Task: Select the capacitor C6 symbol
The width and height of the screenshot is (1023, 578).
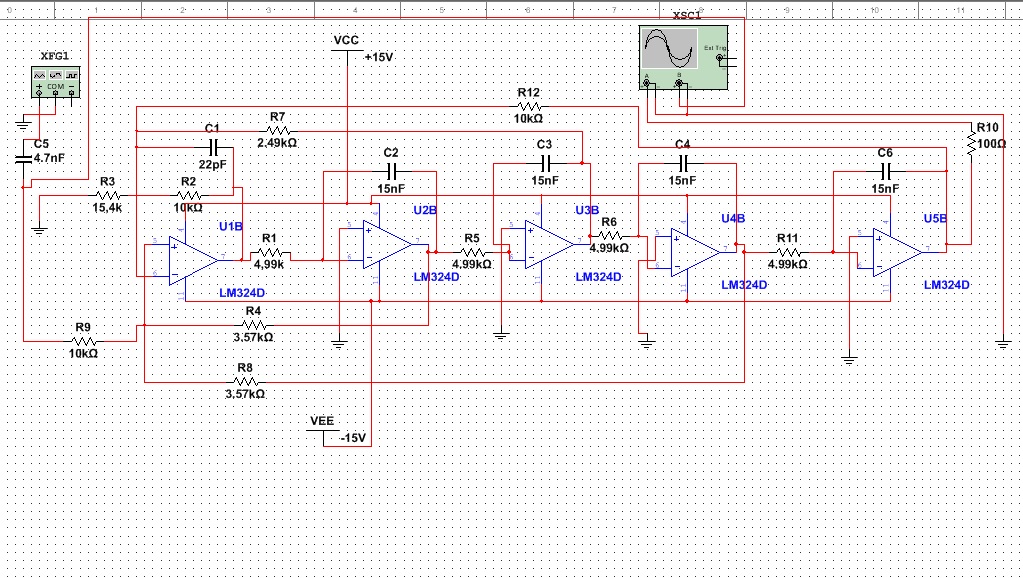Action: coord(885,170)
